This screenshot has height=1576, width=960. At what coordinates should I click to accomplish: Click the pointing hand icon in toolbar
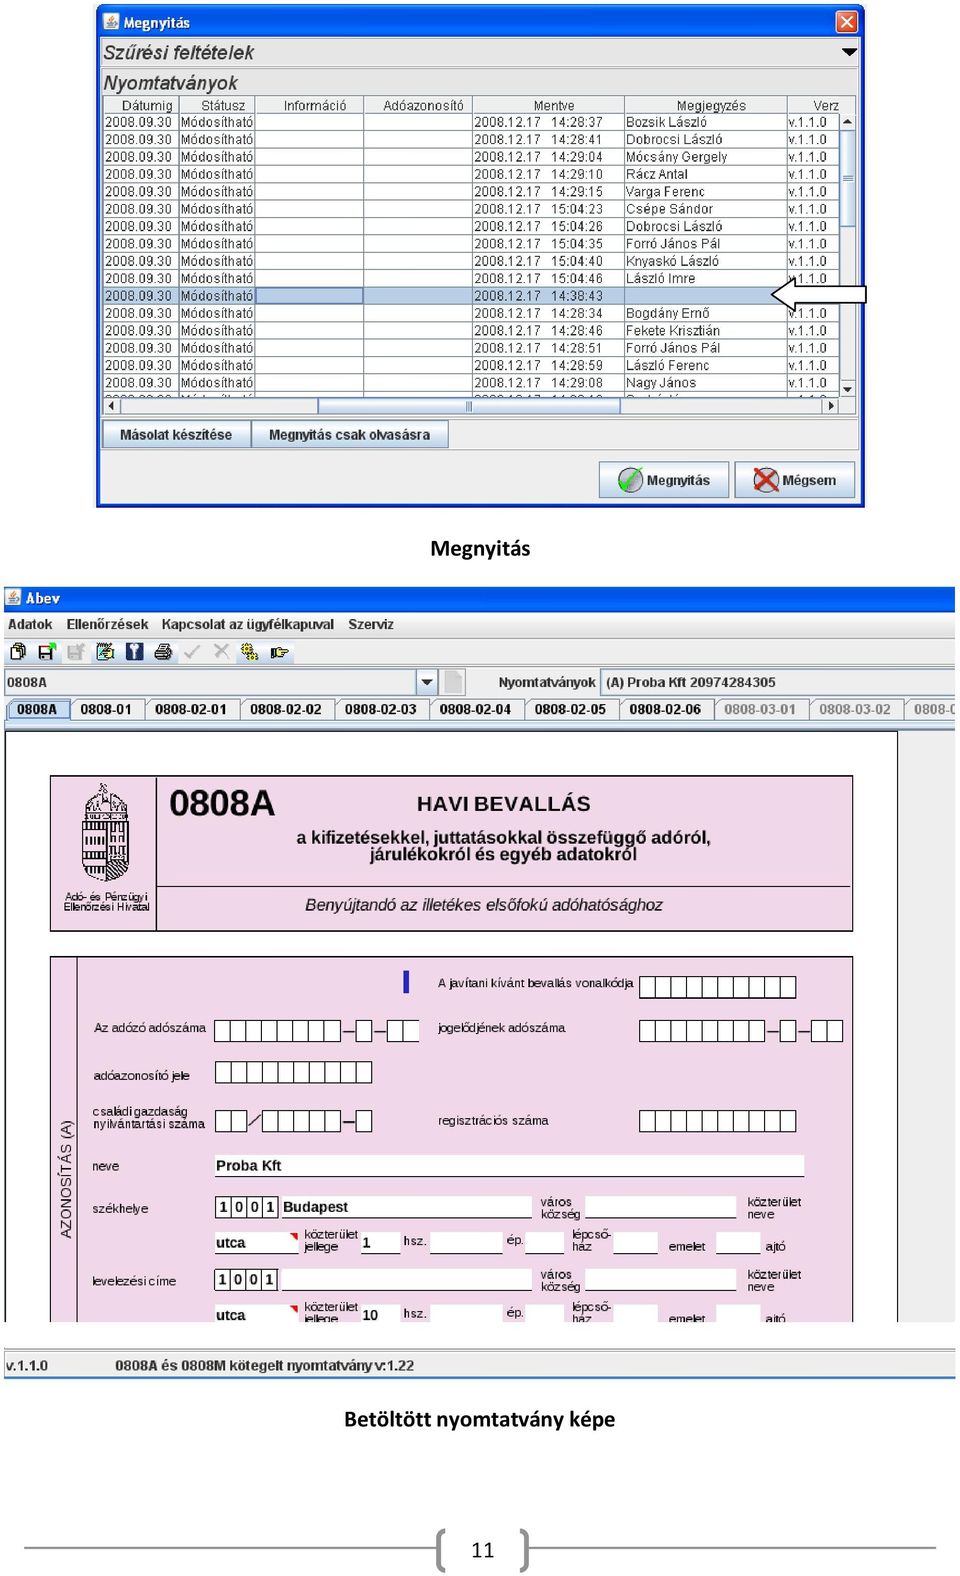click(x=279, y=652)
